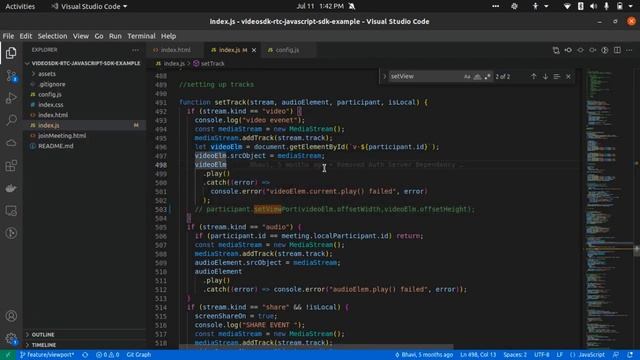Go to next find match arrow

(x=545, y=76)
